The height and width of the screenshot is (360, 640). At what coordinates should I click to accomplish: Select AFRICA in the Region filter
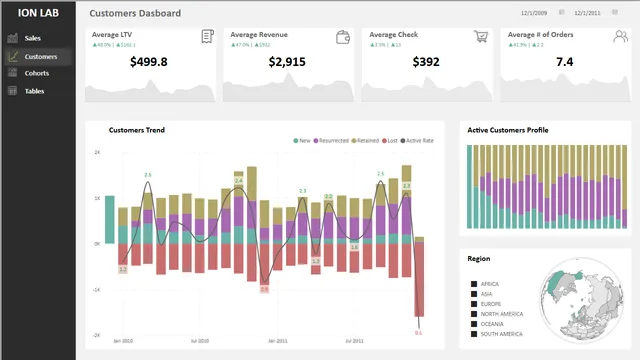485,284
